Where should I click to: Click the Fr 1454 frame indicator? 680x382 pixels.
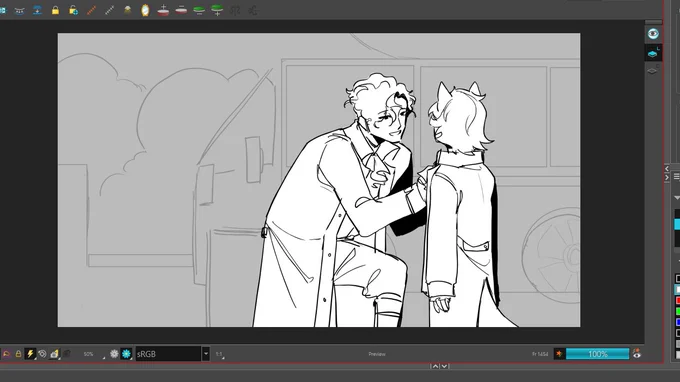click(x=540, y=354)
